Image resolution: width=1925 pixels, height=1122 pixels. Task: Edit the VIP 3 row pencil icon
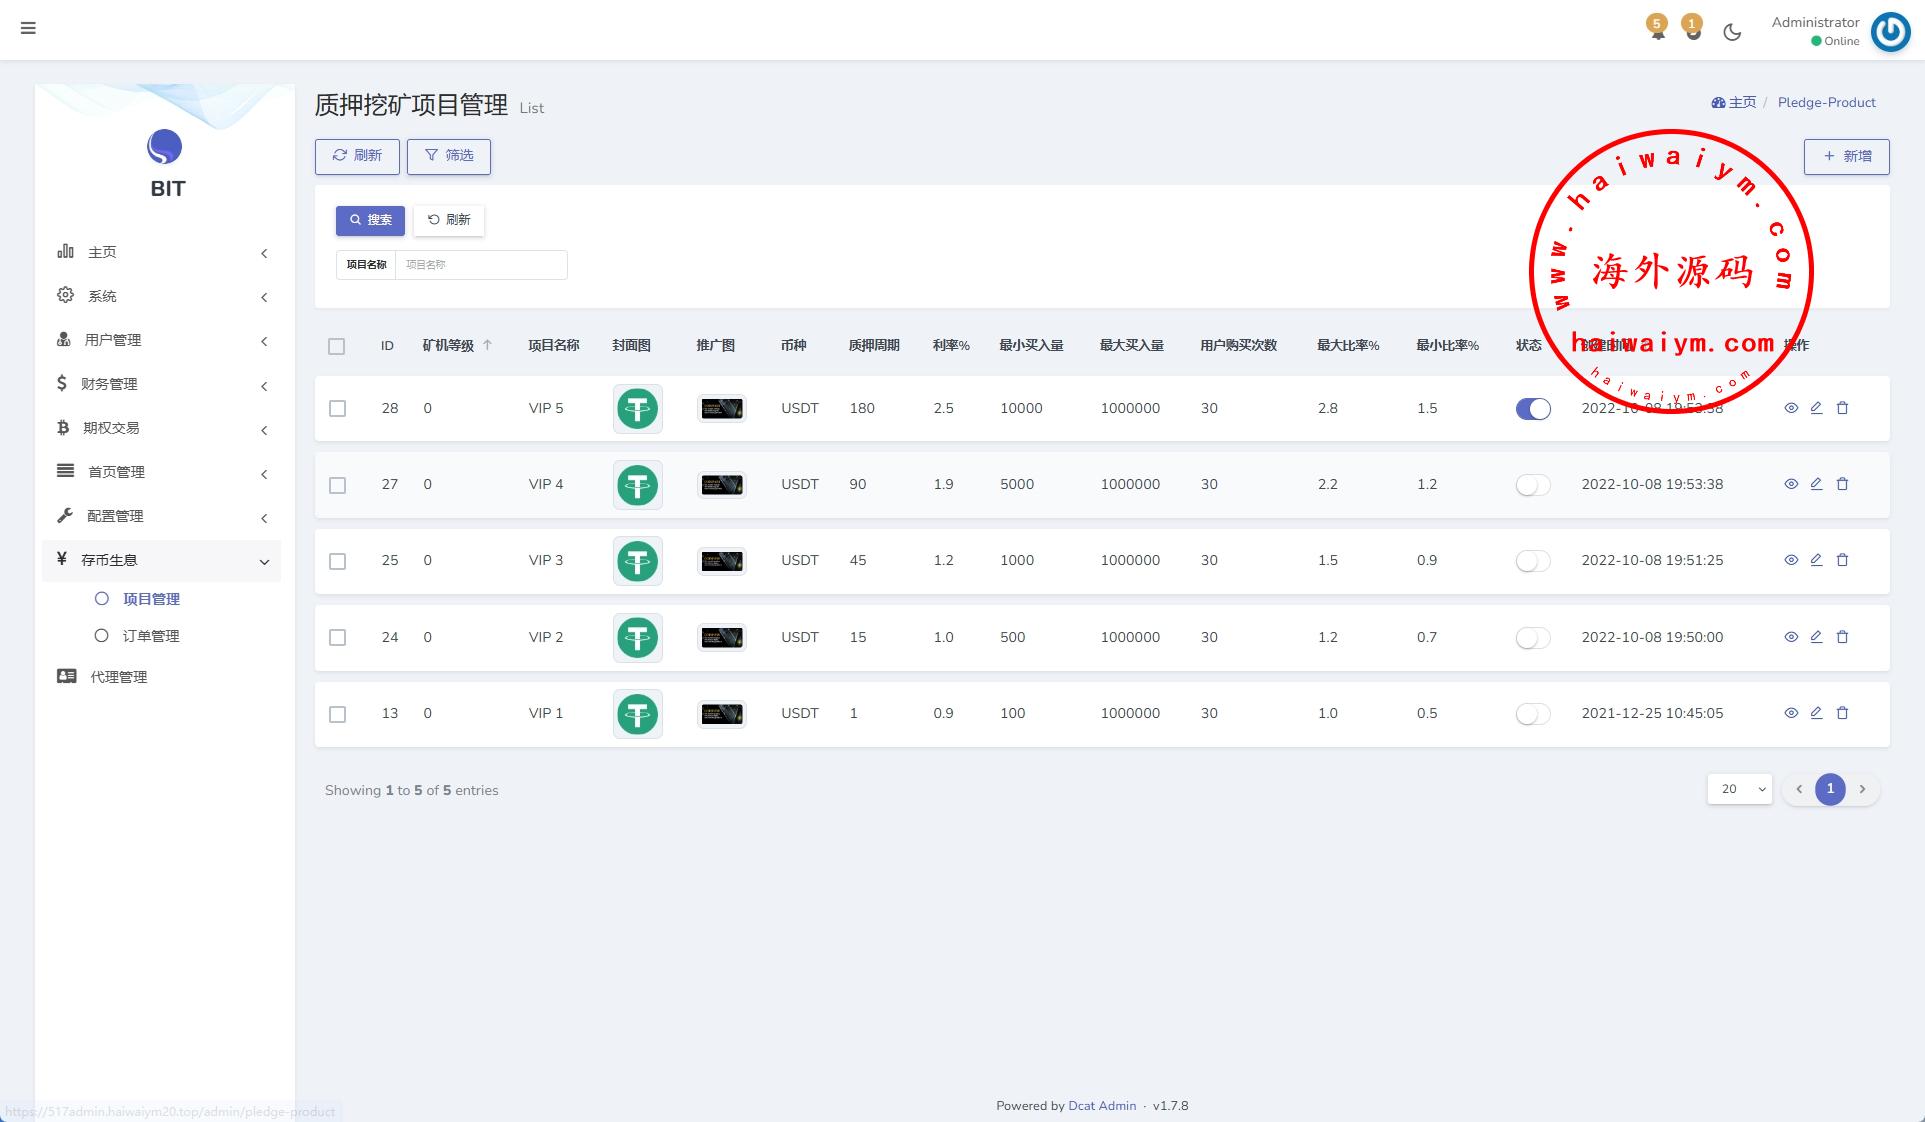pos(1816,560)
